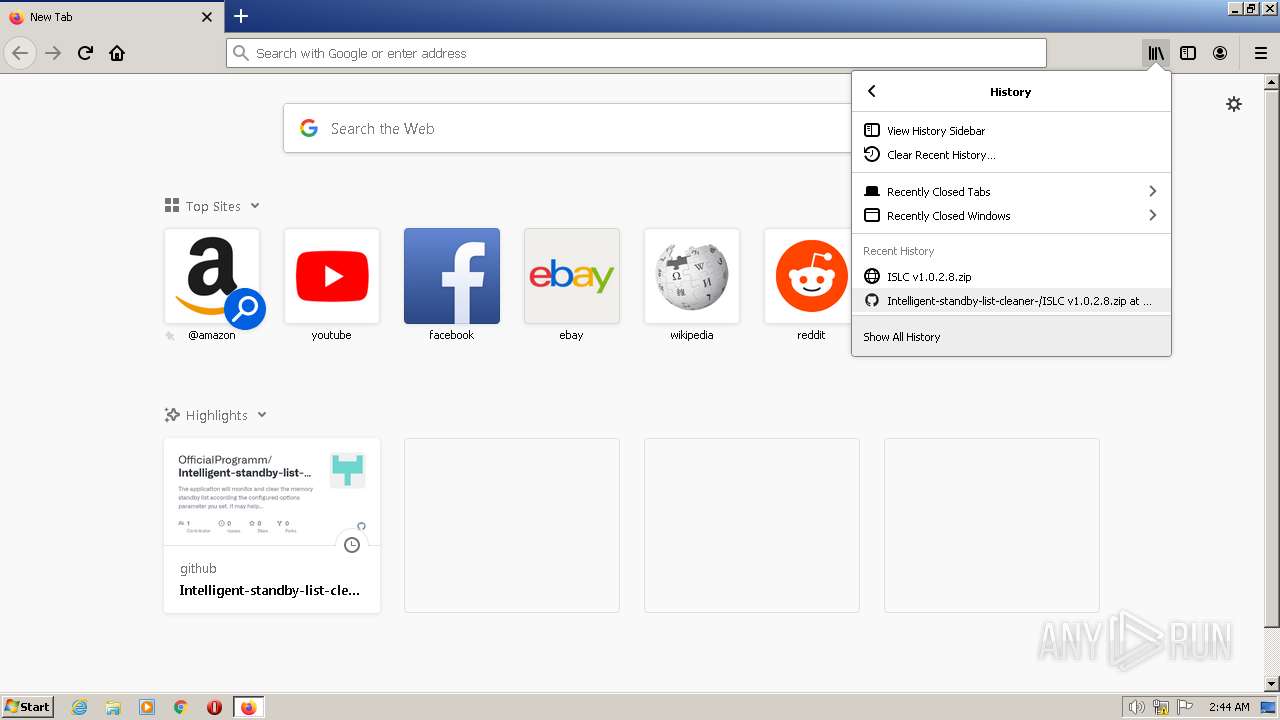Viewport: 1280px width, 720px height.
Task: Focus the address bar field
Action: coord(636,53)
